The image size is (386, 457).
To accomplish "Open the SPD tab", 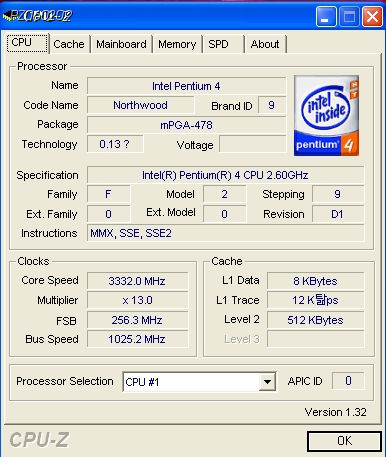I will pos(223,44).
